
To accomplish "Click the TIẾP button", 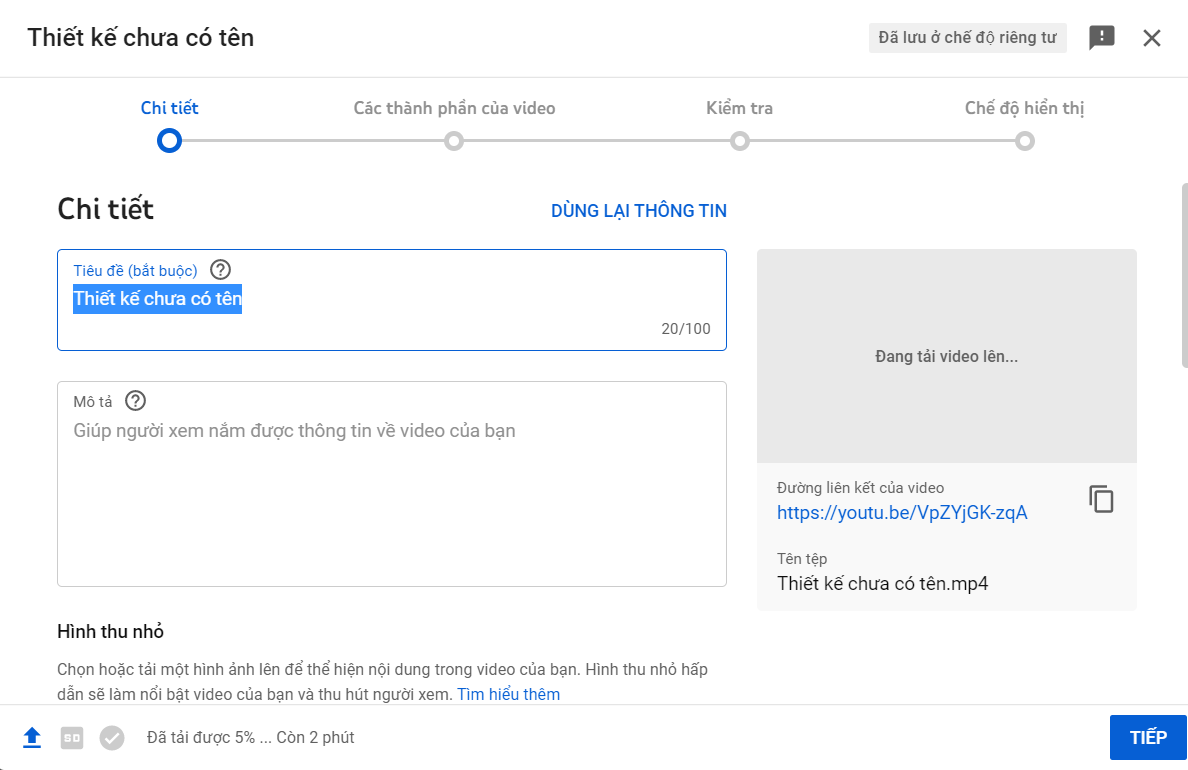I will [1148, 738].
